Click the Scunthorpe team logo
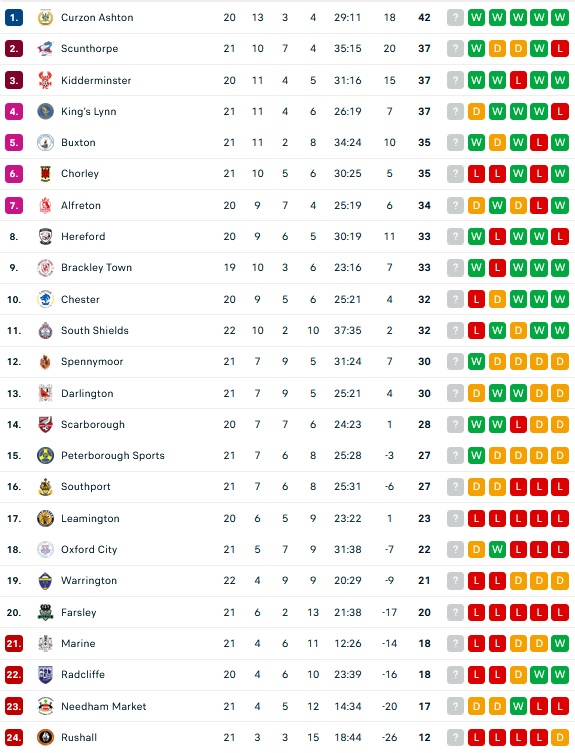The image size is (575, 753). (45, 49)
